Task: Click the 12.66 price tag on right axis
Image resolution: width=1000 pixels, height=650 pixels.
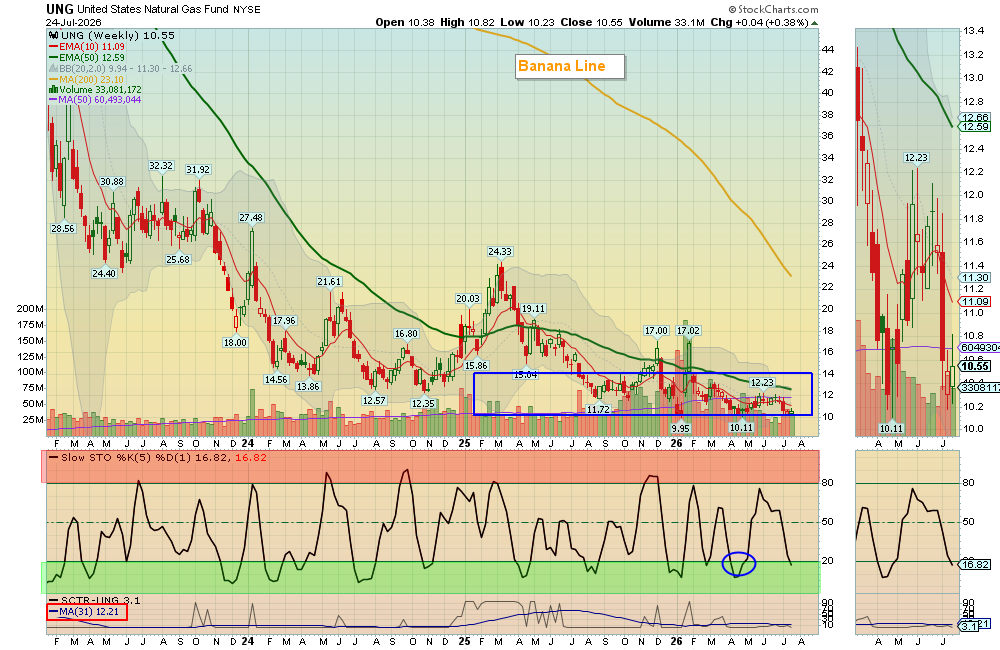Action: pyautogui.click(x=975, y=117)
